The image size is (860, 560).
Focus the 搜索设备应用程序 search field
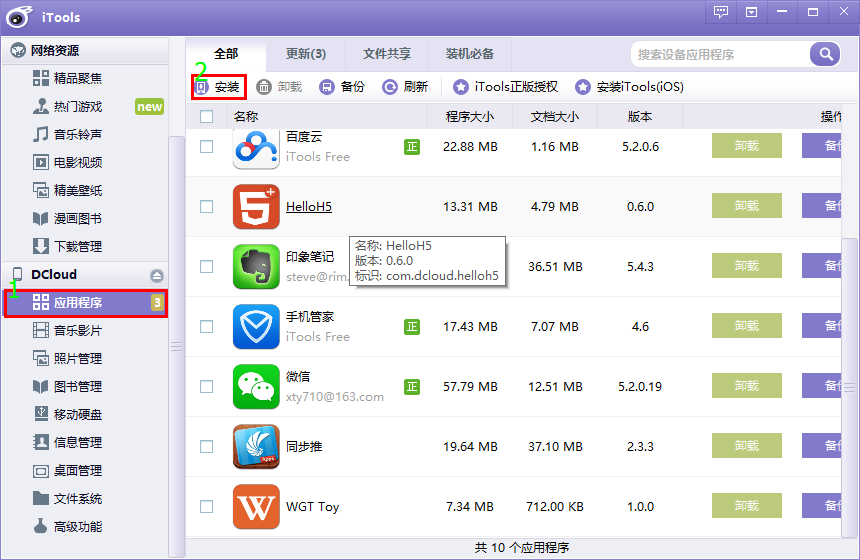point(720,54)
